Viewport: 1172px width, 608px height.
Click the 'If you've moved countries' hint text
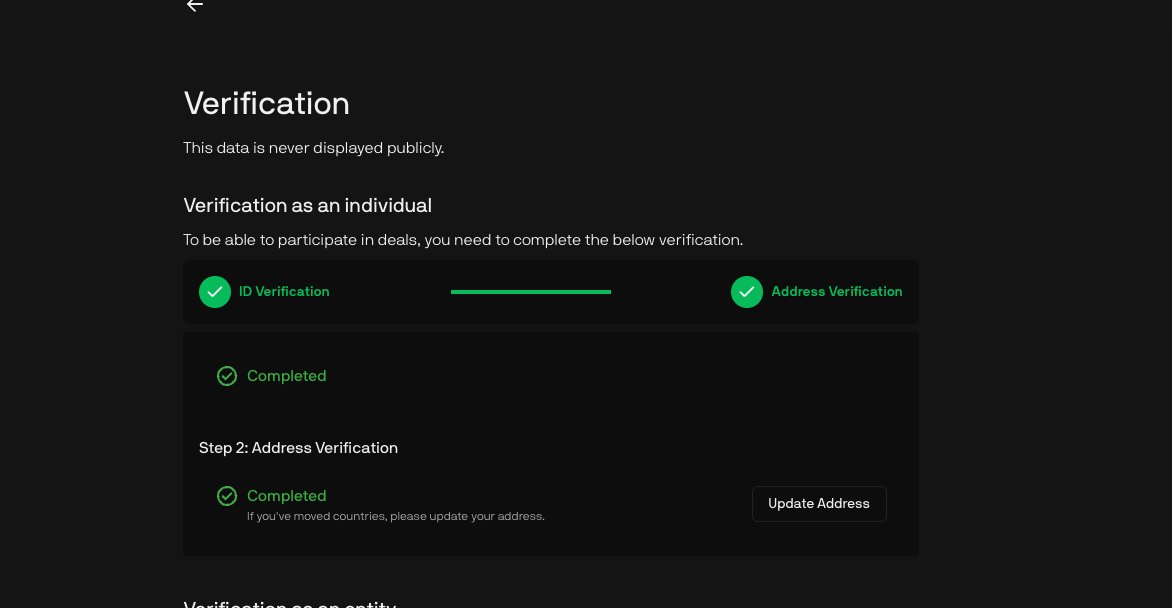(x=395, y=517)
